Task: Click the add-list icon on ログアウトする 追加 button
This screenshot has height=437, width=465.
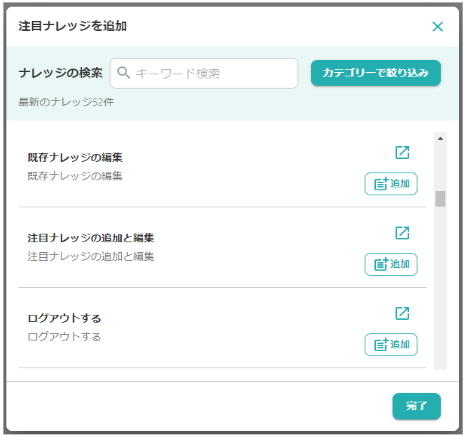Action: [x=381, y=344]
